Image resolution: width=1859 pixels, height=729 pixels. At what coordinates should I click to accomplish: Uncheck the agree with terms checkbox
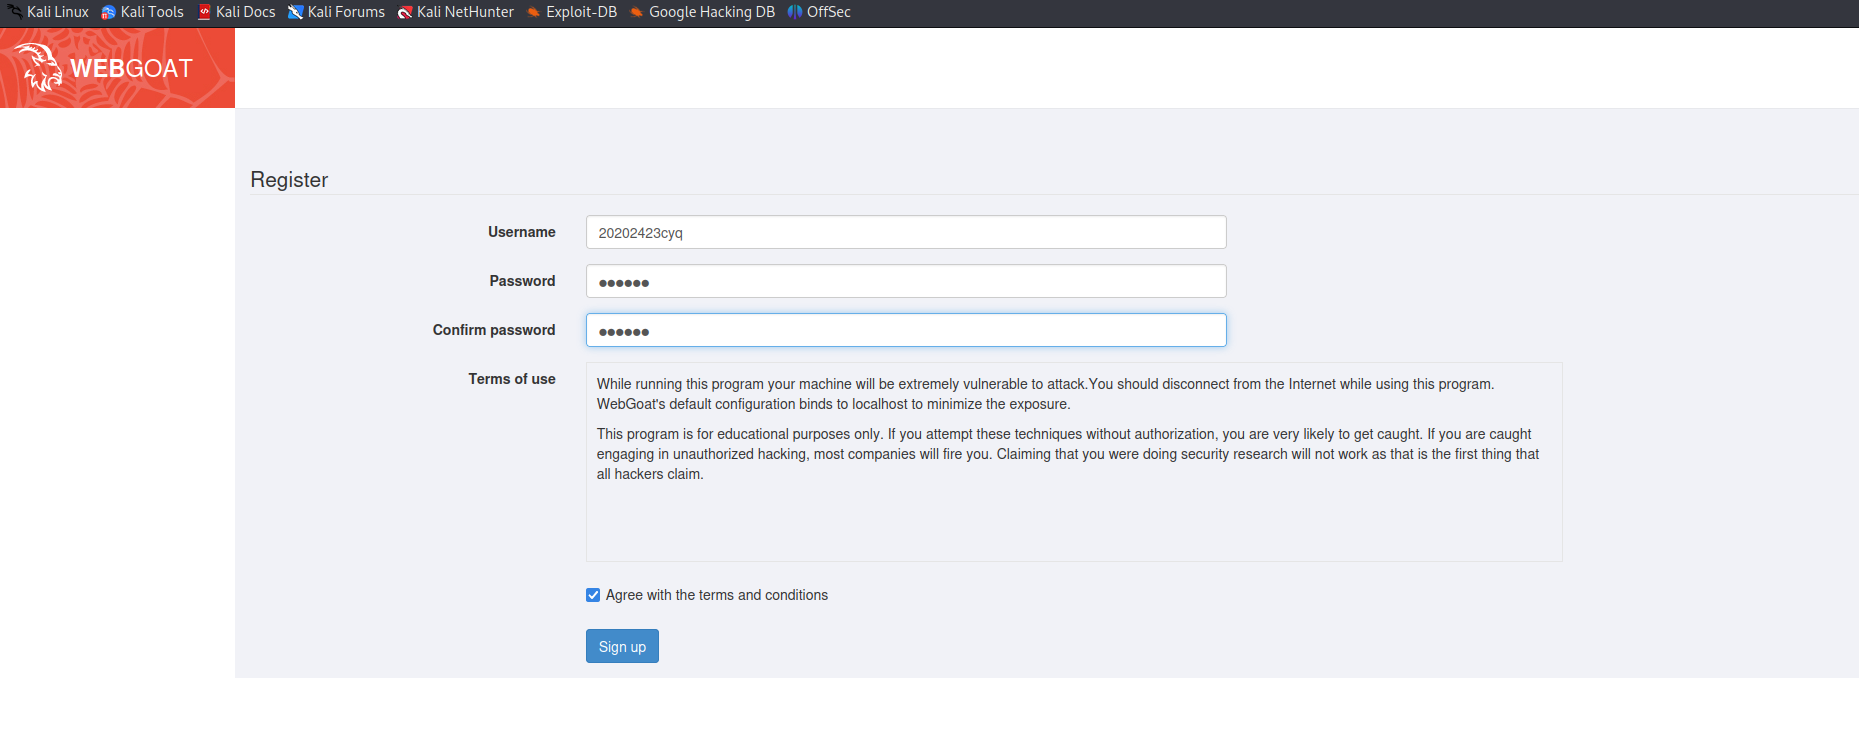pyautogui.click(x=593, y=595)
